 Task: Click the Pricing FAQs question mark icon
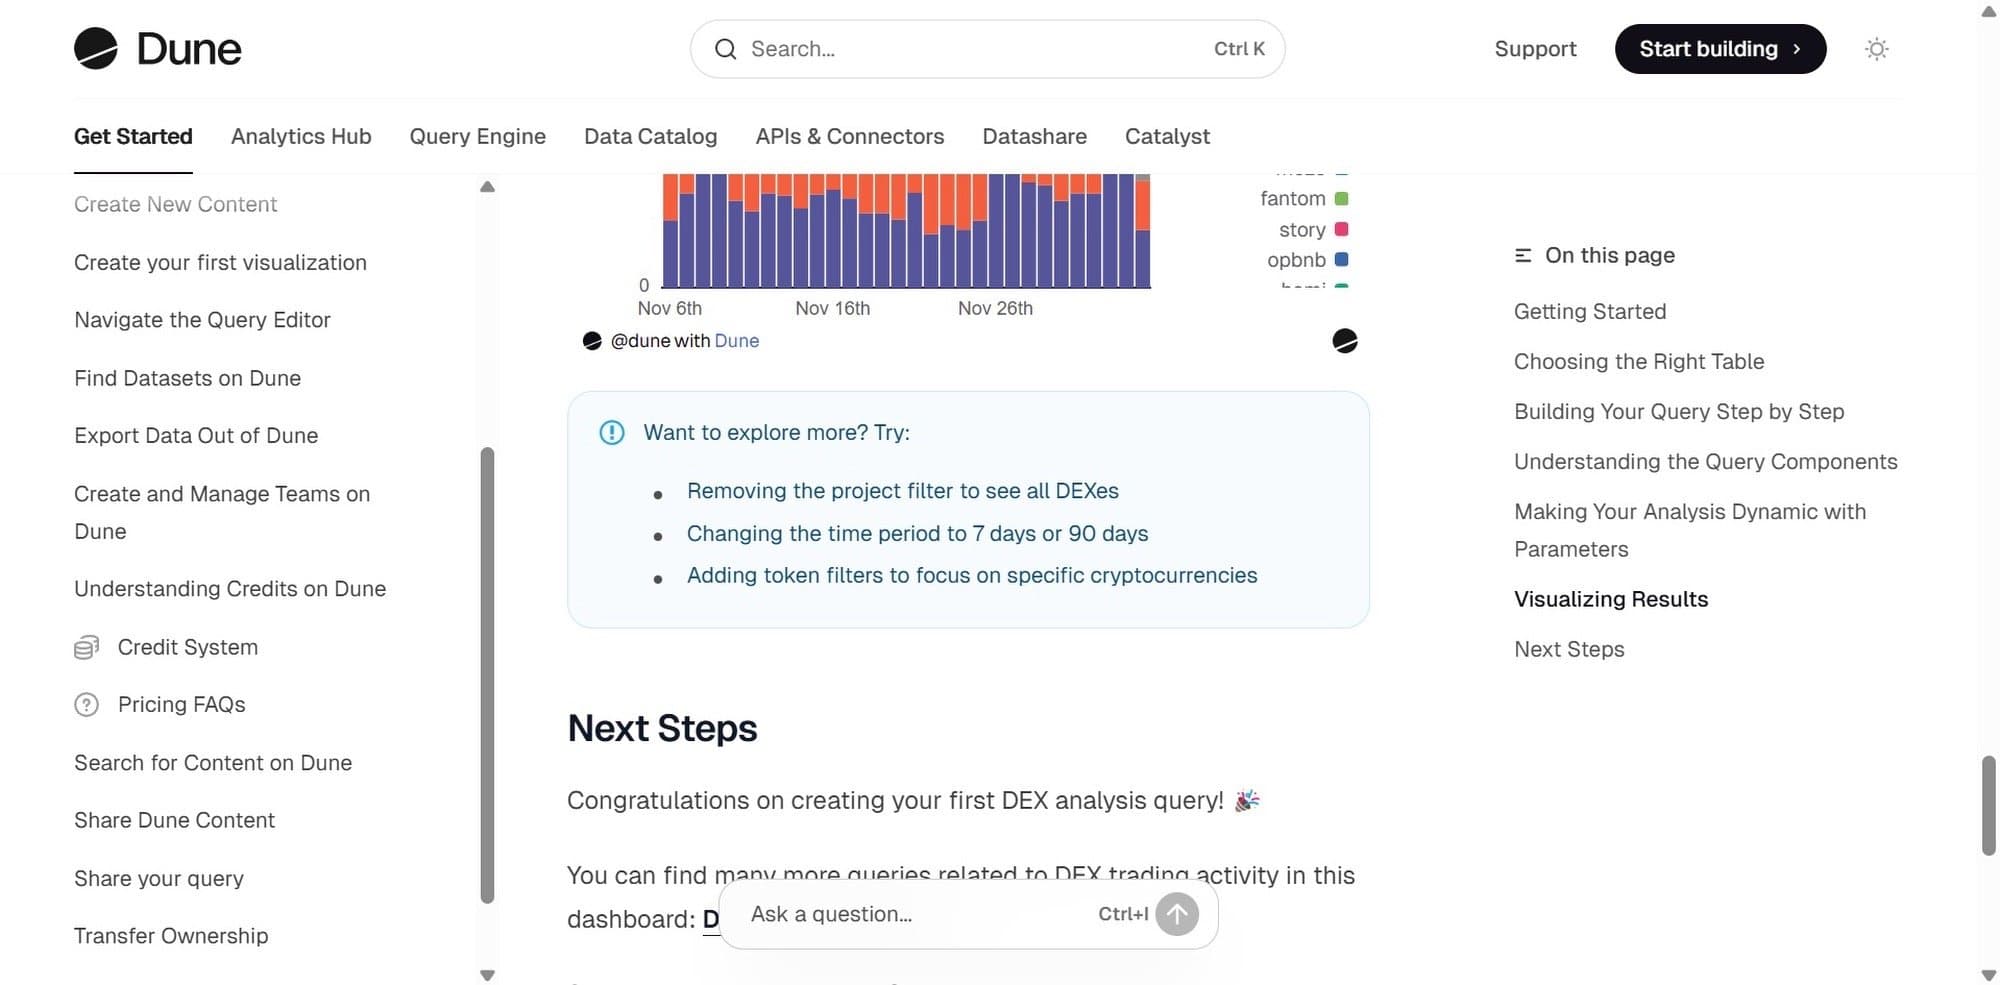[87, 705]
